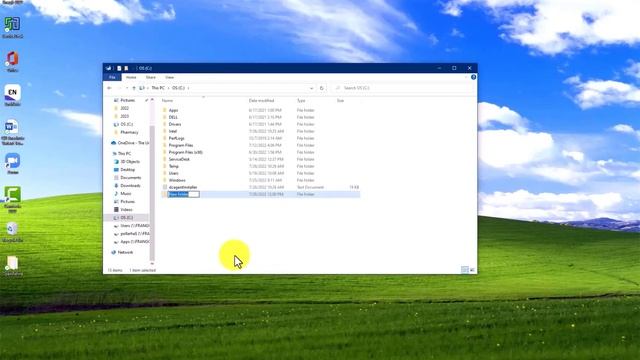Image resolution: width=640 pixels, height=360 pixels.
Task: Click the Search OS (C:) box
Action: pyautogui.click(x=403, y=88)
